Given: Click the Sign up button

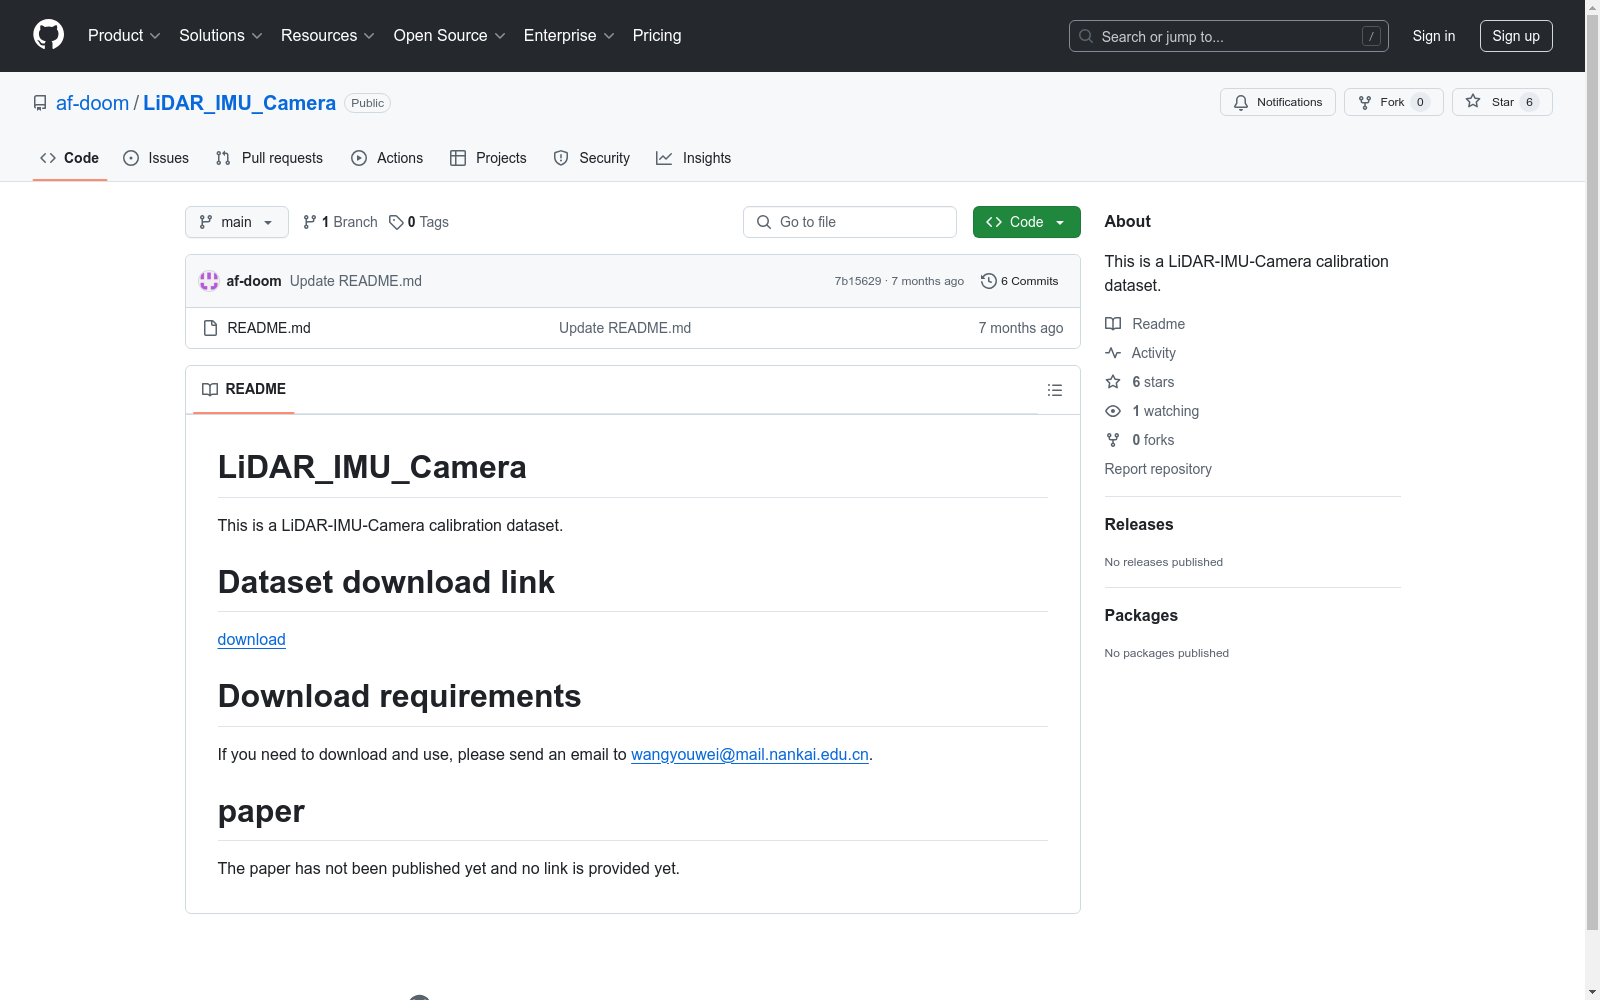Looking at the screenshot, I should pyautogui.click(x=1516, y=36).
